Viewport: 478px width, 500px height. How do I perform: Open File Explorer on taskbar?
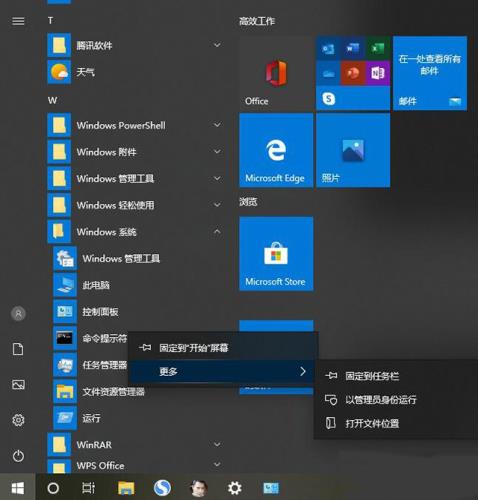coord(126,488)
